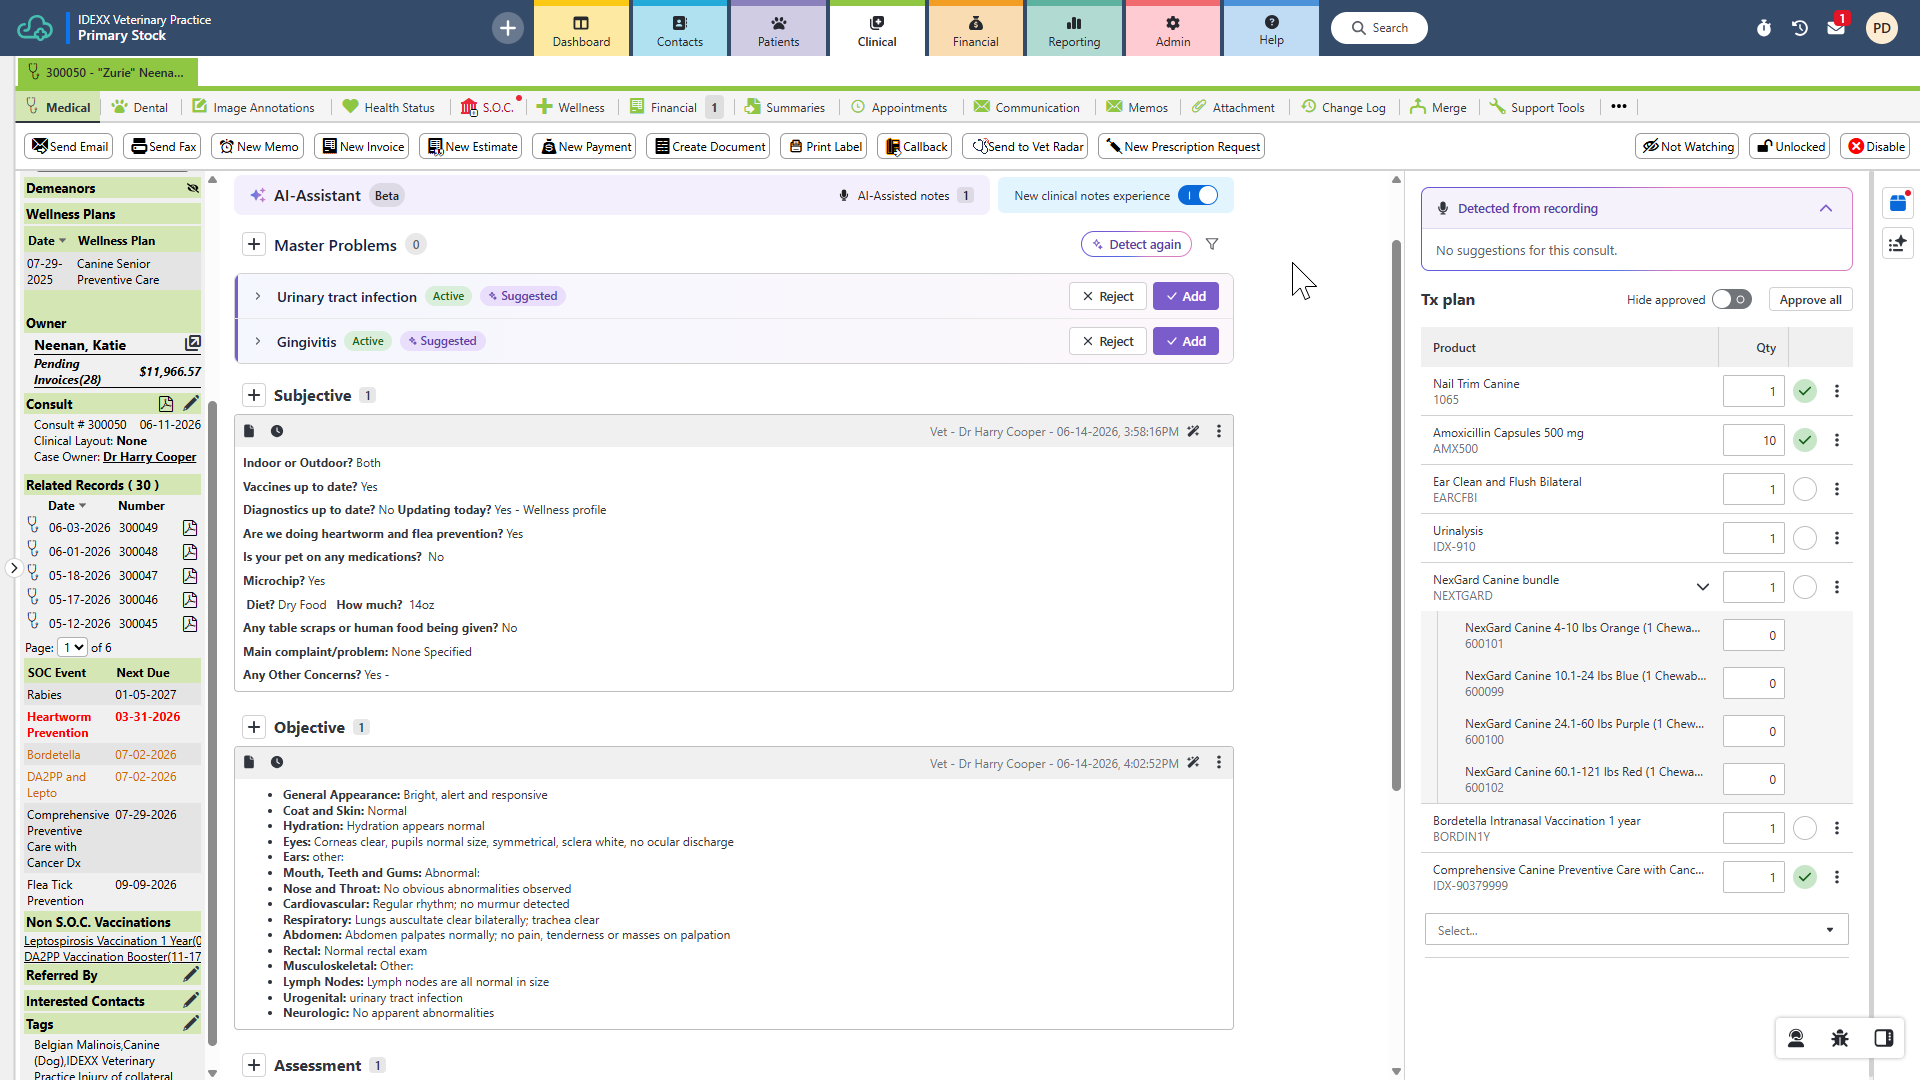This screenshot has height=1080, width=1920.
Task: Click quantity field for Amoxicillin Capsules
Action: 1753,440
